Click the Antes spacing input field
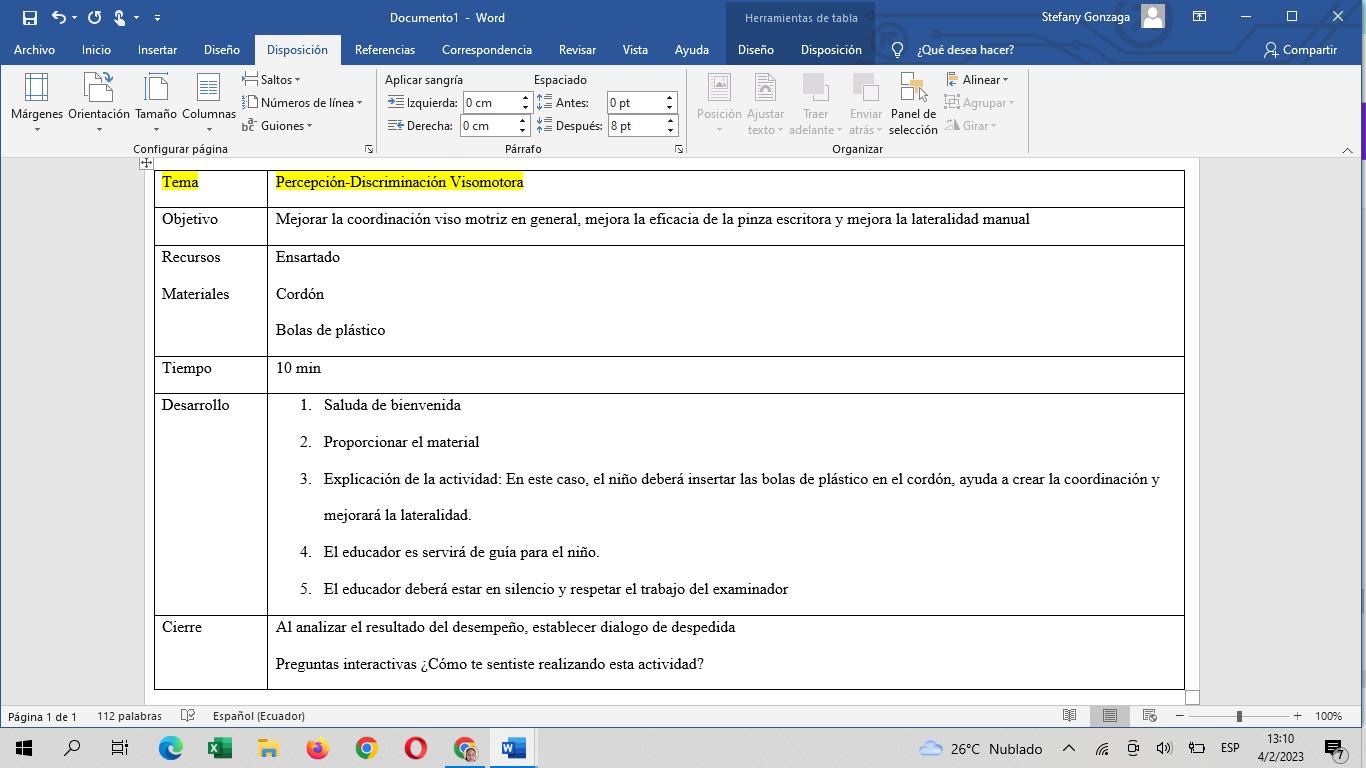The image size is (1366, 768). coord(636,102)
